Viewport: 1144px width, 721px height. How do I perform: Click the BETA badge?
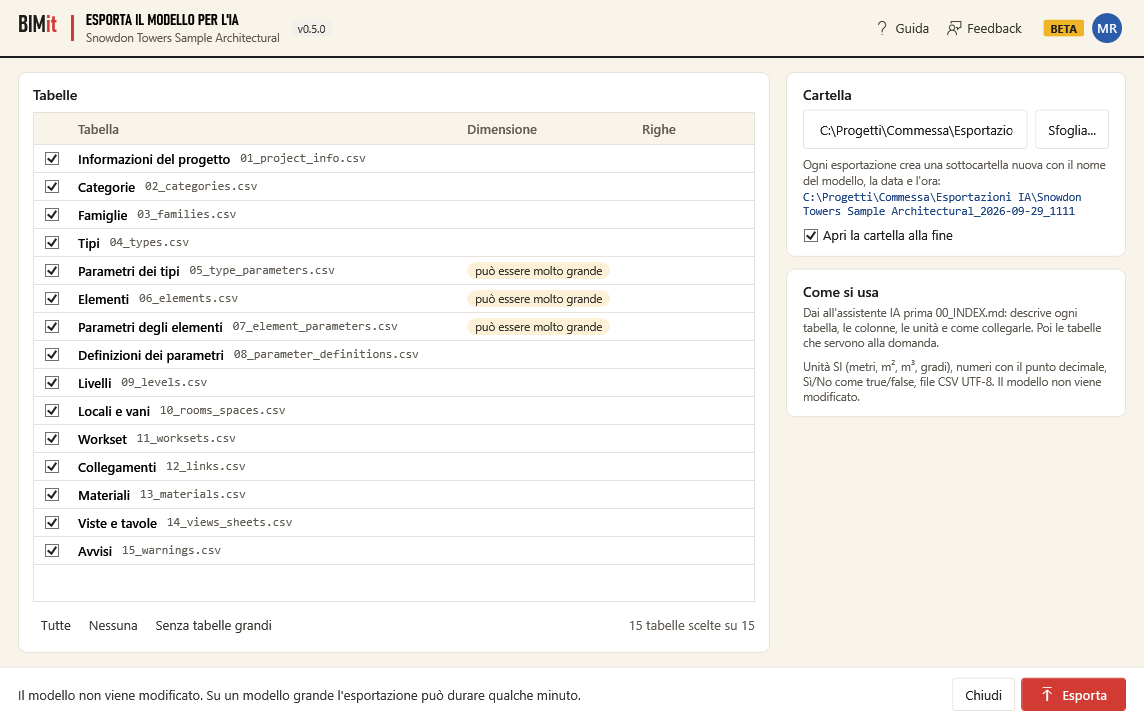click(1063, 28)
